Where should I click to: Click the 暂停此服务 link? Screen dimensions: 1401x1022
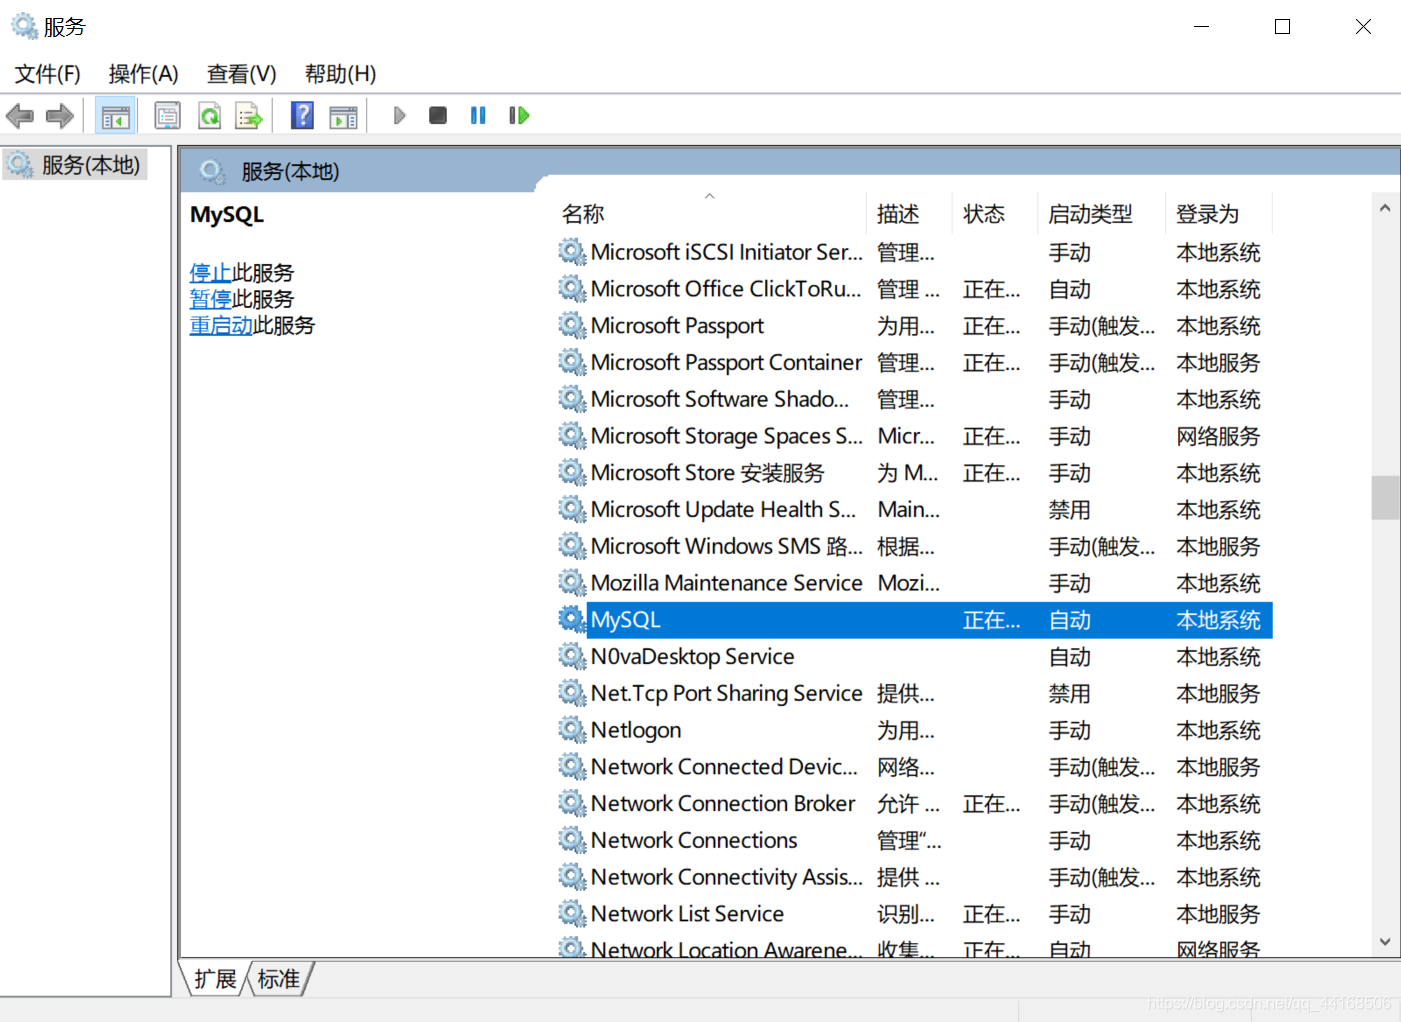(242, 299)
